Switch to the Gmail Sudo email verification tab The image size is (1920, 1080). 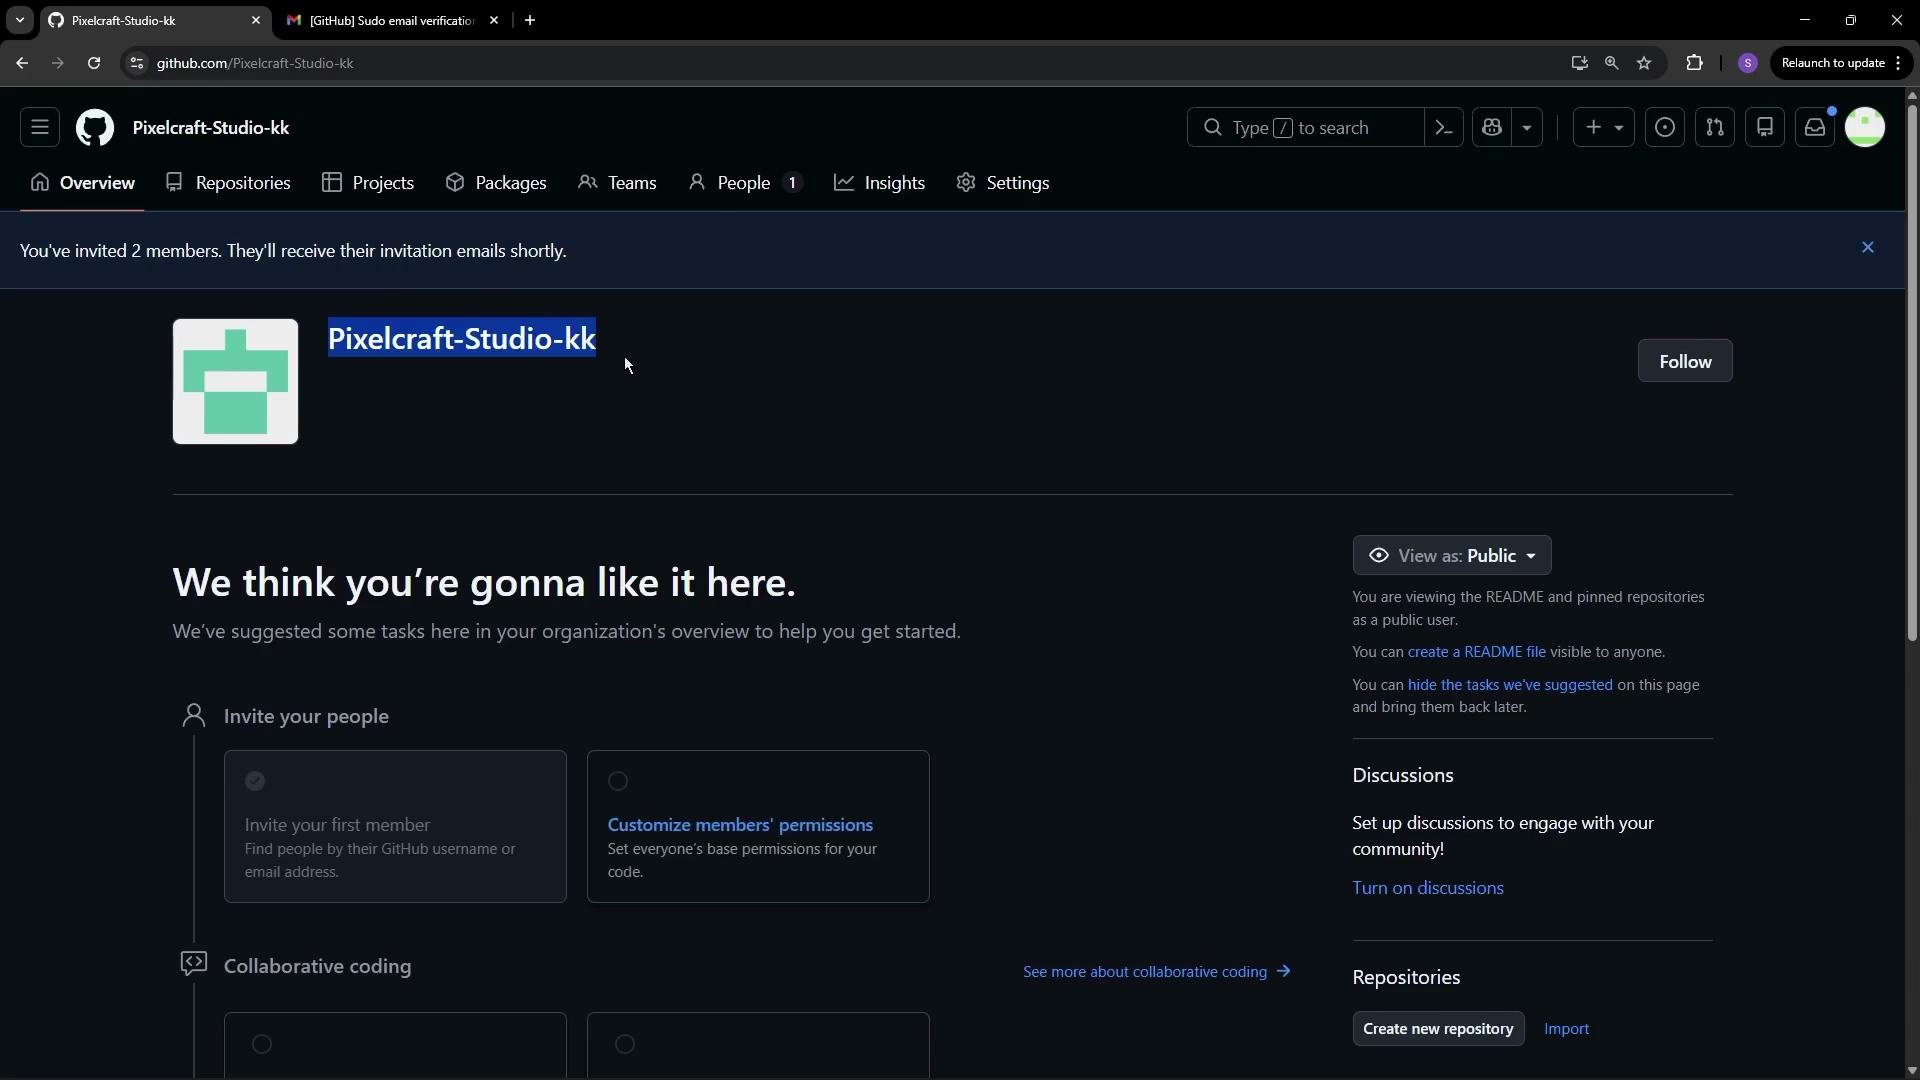[x=392, y=20]
